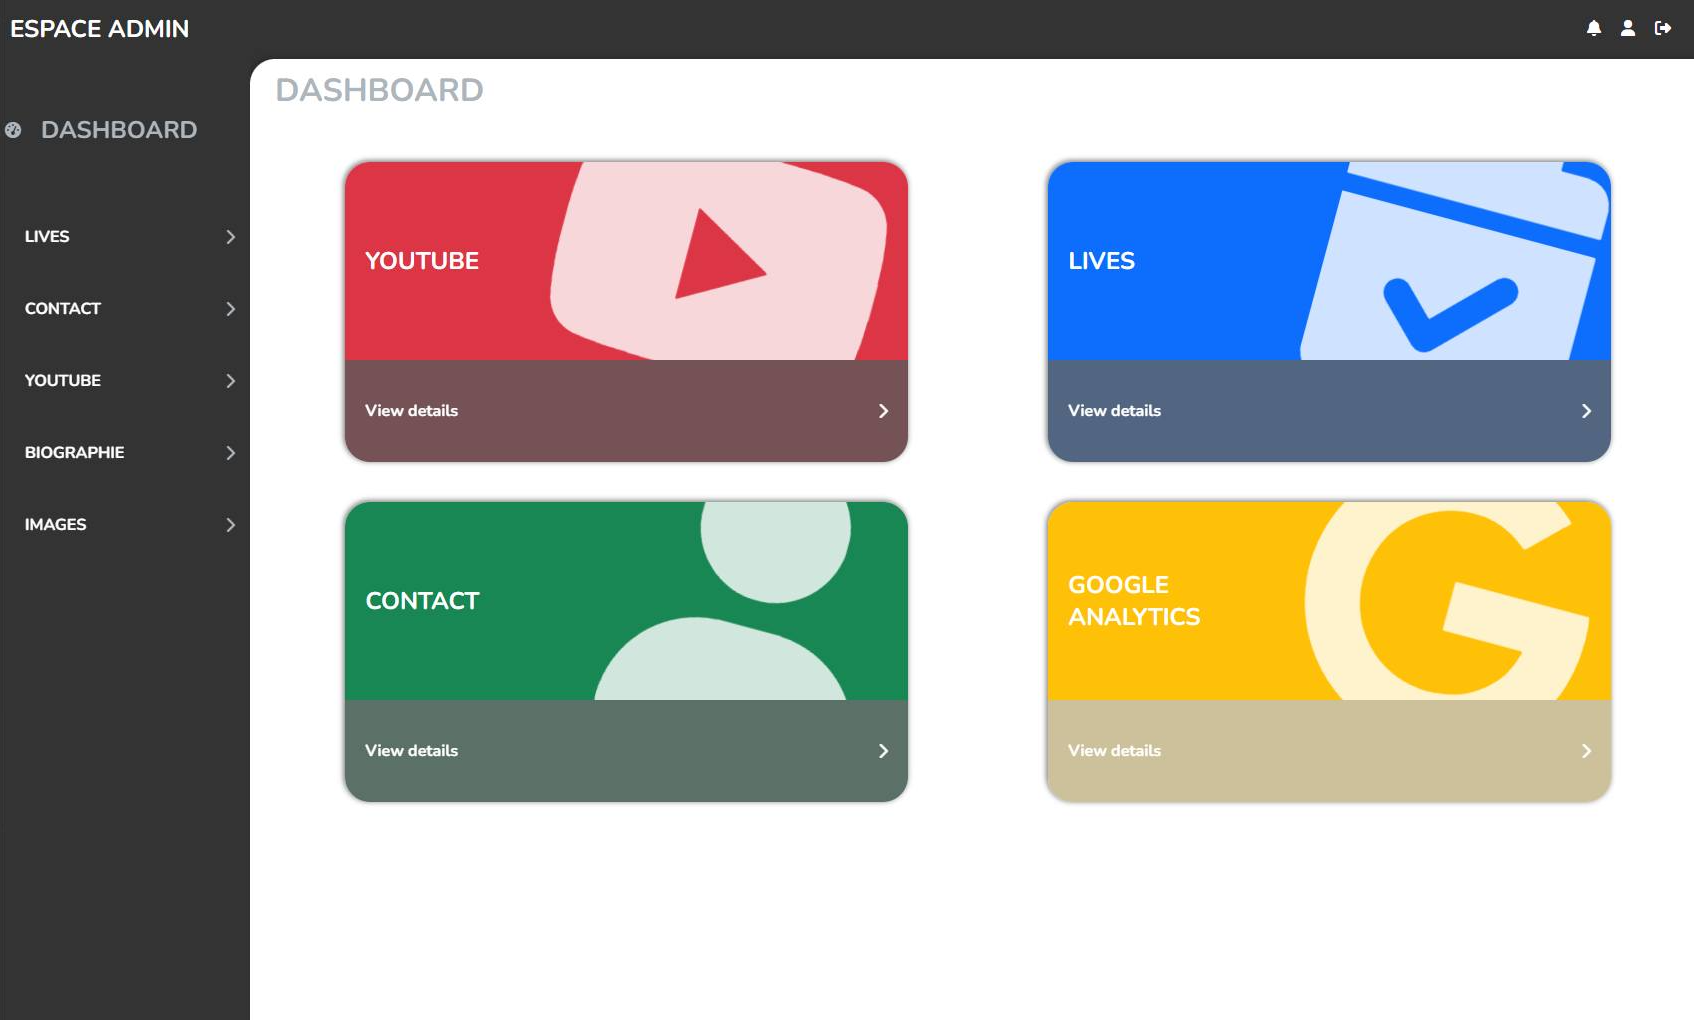
Task: Open the user profile icon
Action: [x=1628, y=28]
